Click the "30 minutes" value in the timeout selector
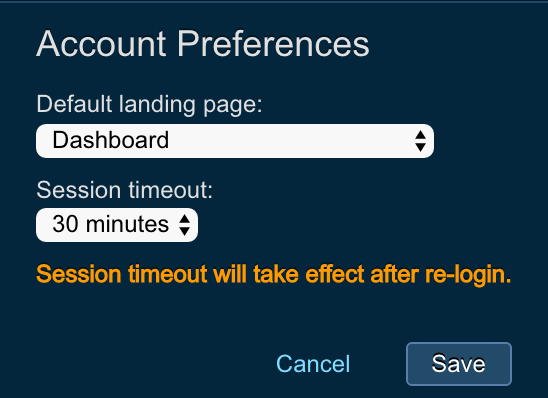The width and height of the screenshot is (548, 398). (x=110, y=224)
